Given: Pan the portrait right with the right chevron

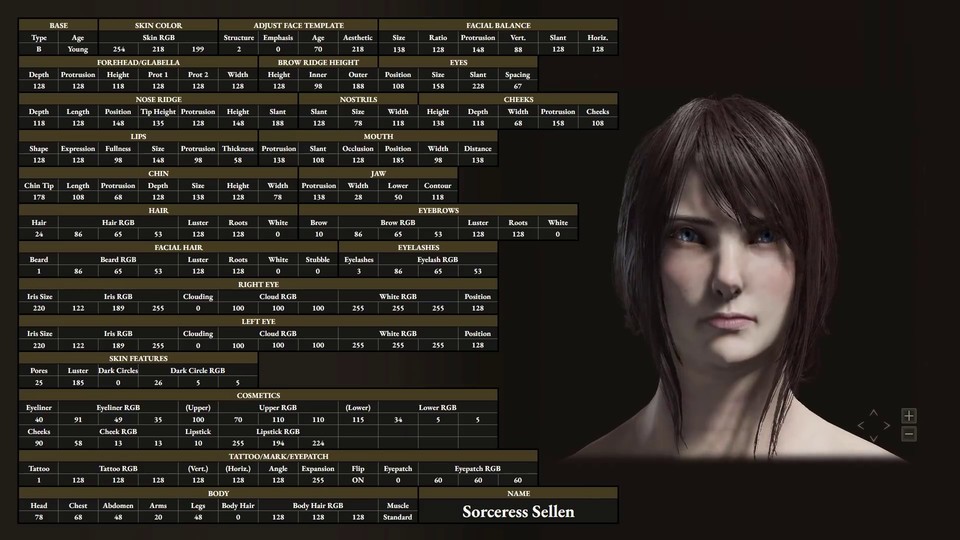Looking at the screenshot, I should pos(887,426).
